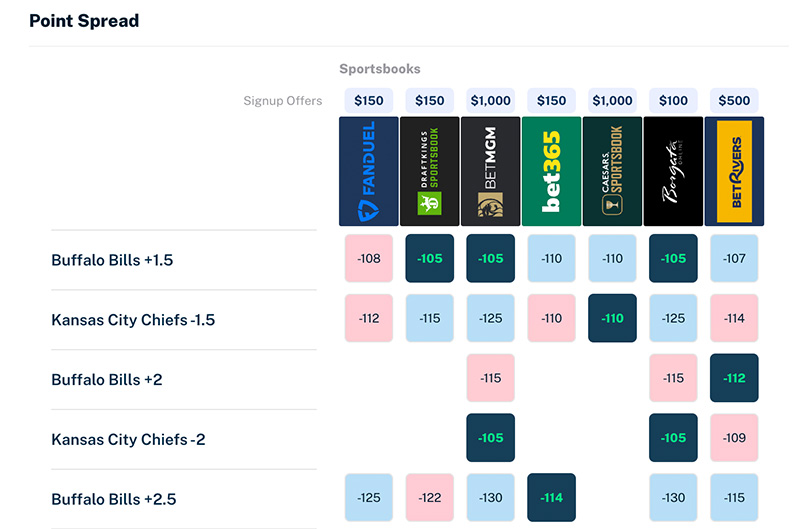Viewport: 800px width, 529px height.
Task: Claim BetMGM $1,000 signup offer
Action: coord(490,100)
